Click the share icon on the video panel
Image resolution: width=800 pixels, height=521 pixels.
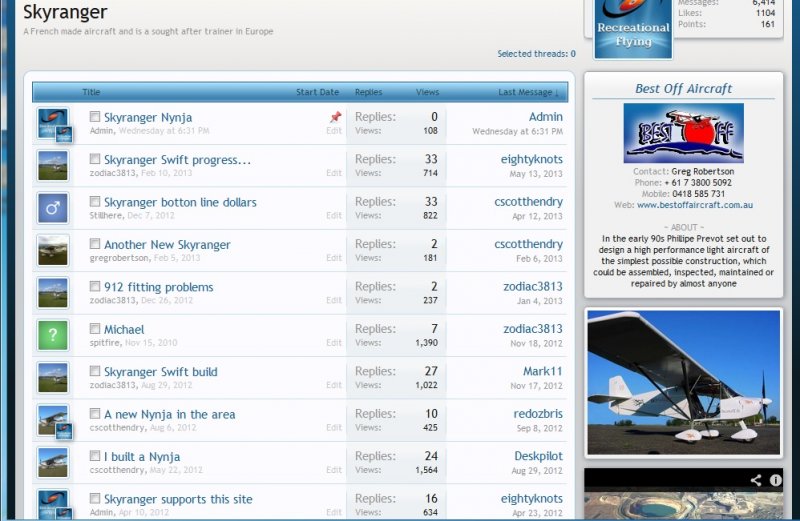pos(756,480)
